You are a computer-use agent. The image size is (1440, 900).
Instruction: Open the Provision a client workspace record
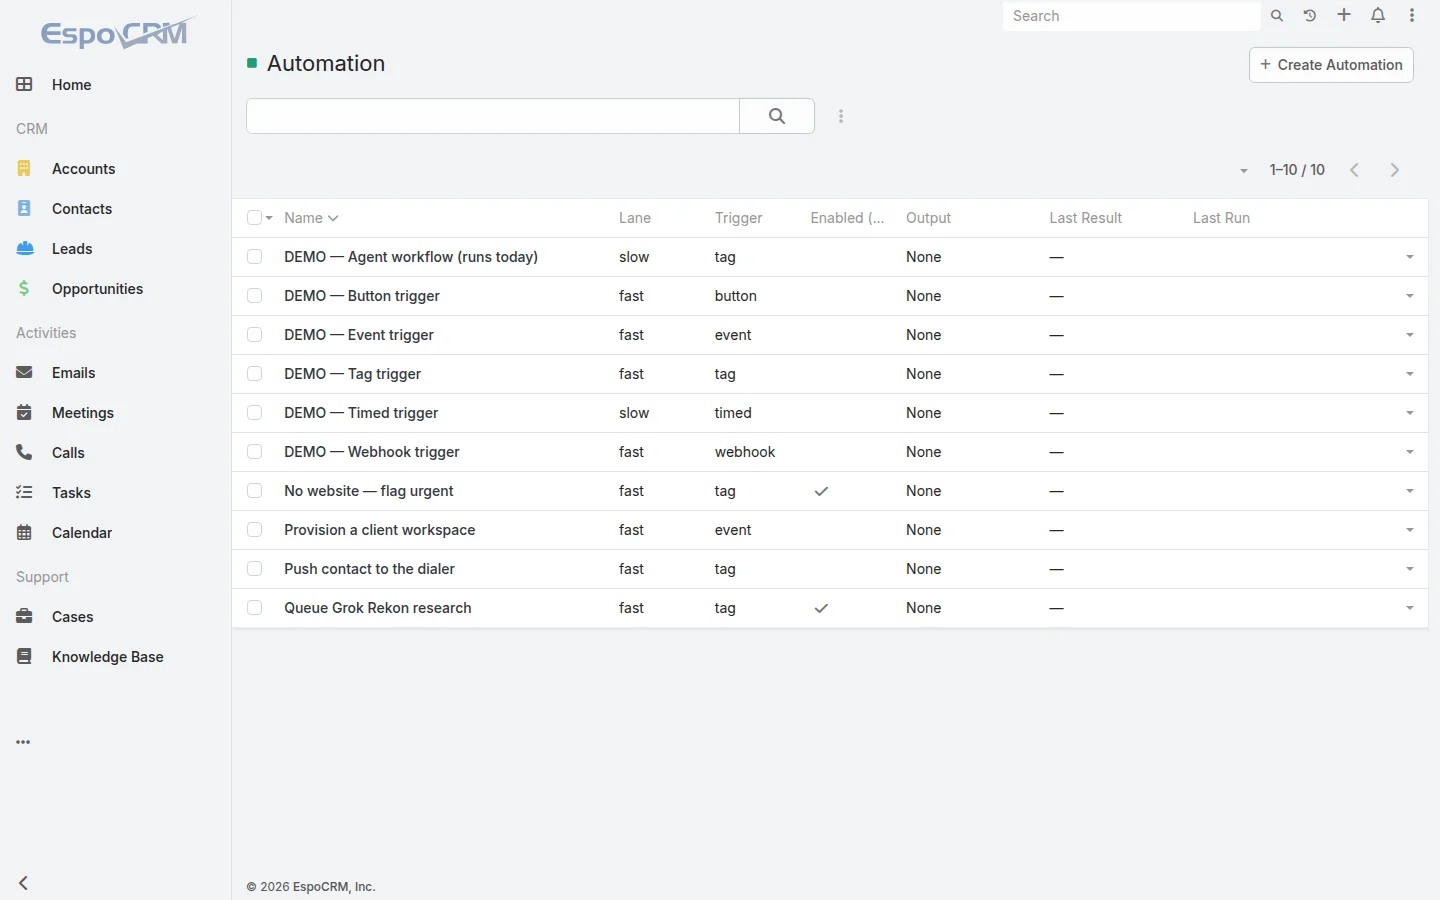tap(380, 530)
